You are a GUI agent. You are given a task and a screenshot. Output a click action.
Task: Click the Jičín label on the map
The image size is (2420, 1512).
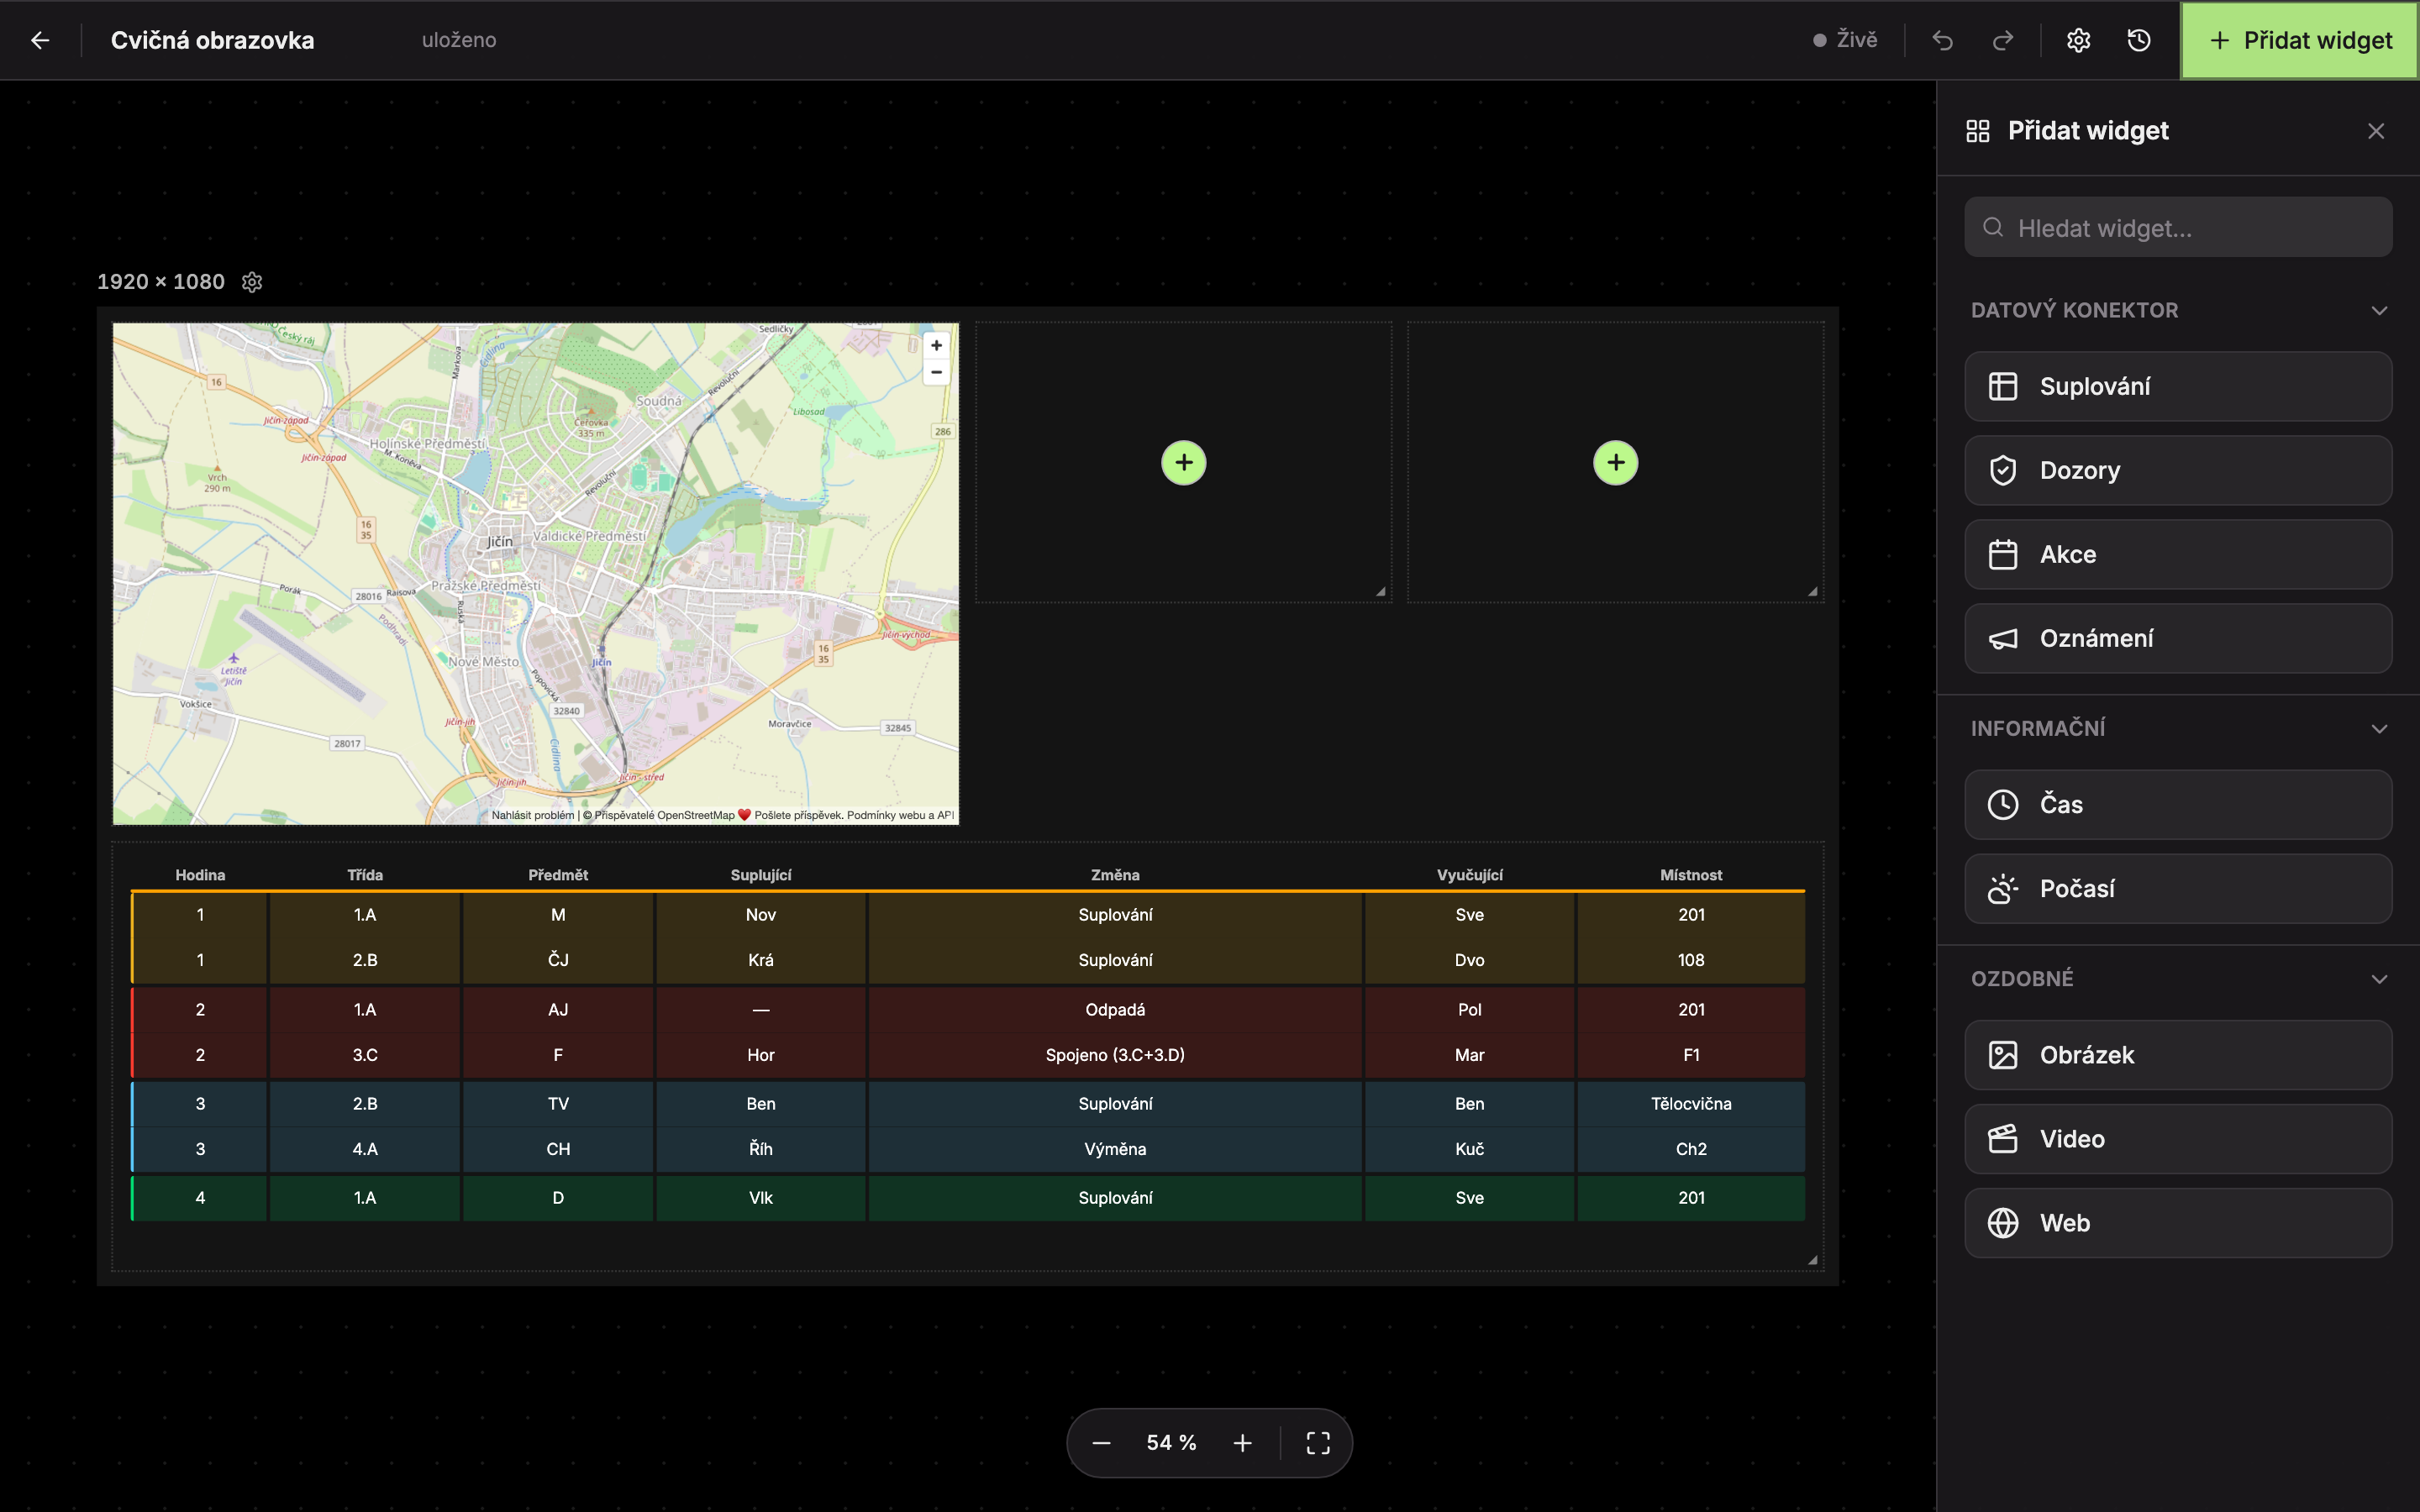click(500, 541)
